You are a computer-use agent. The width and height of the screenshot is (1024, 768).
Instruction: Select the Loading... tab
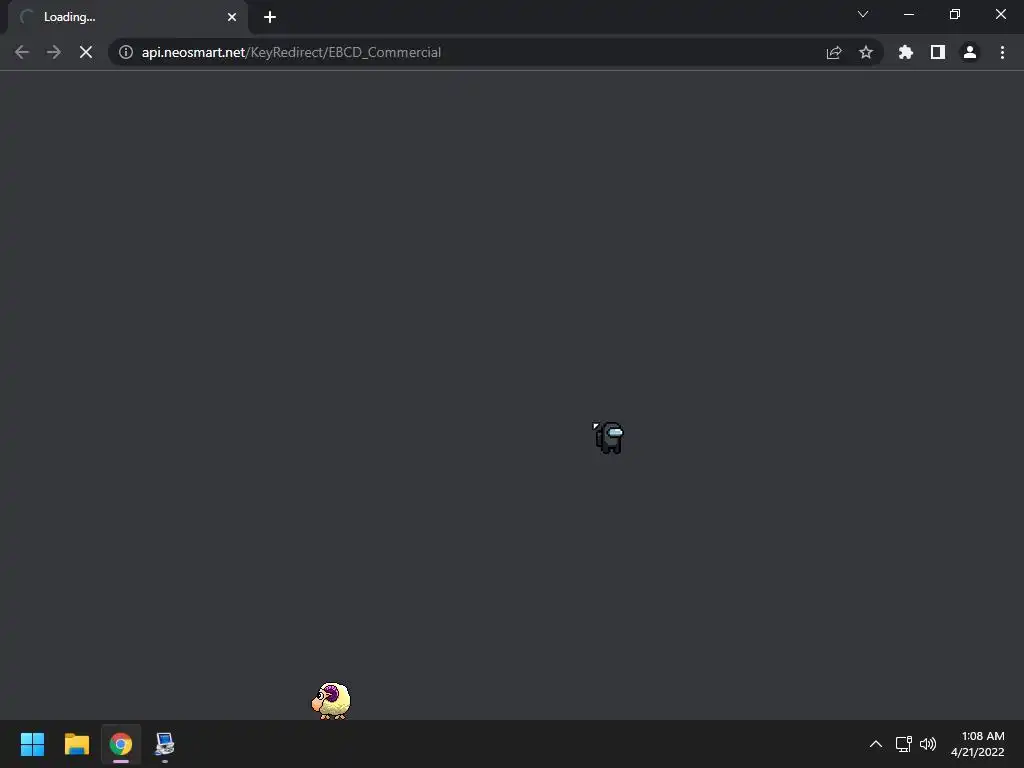click(x=128, y=17)
